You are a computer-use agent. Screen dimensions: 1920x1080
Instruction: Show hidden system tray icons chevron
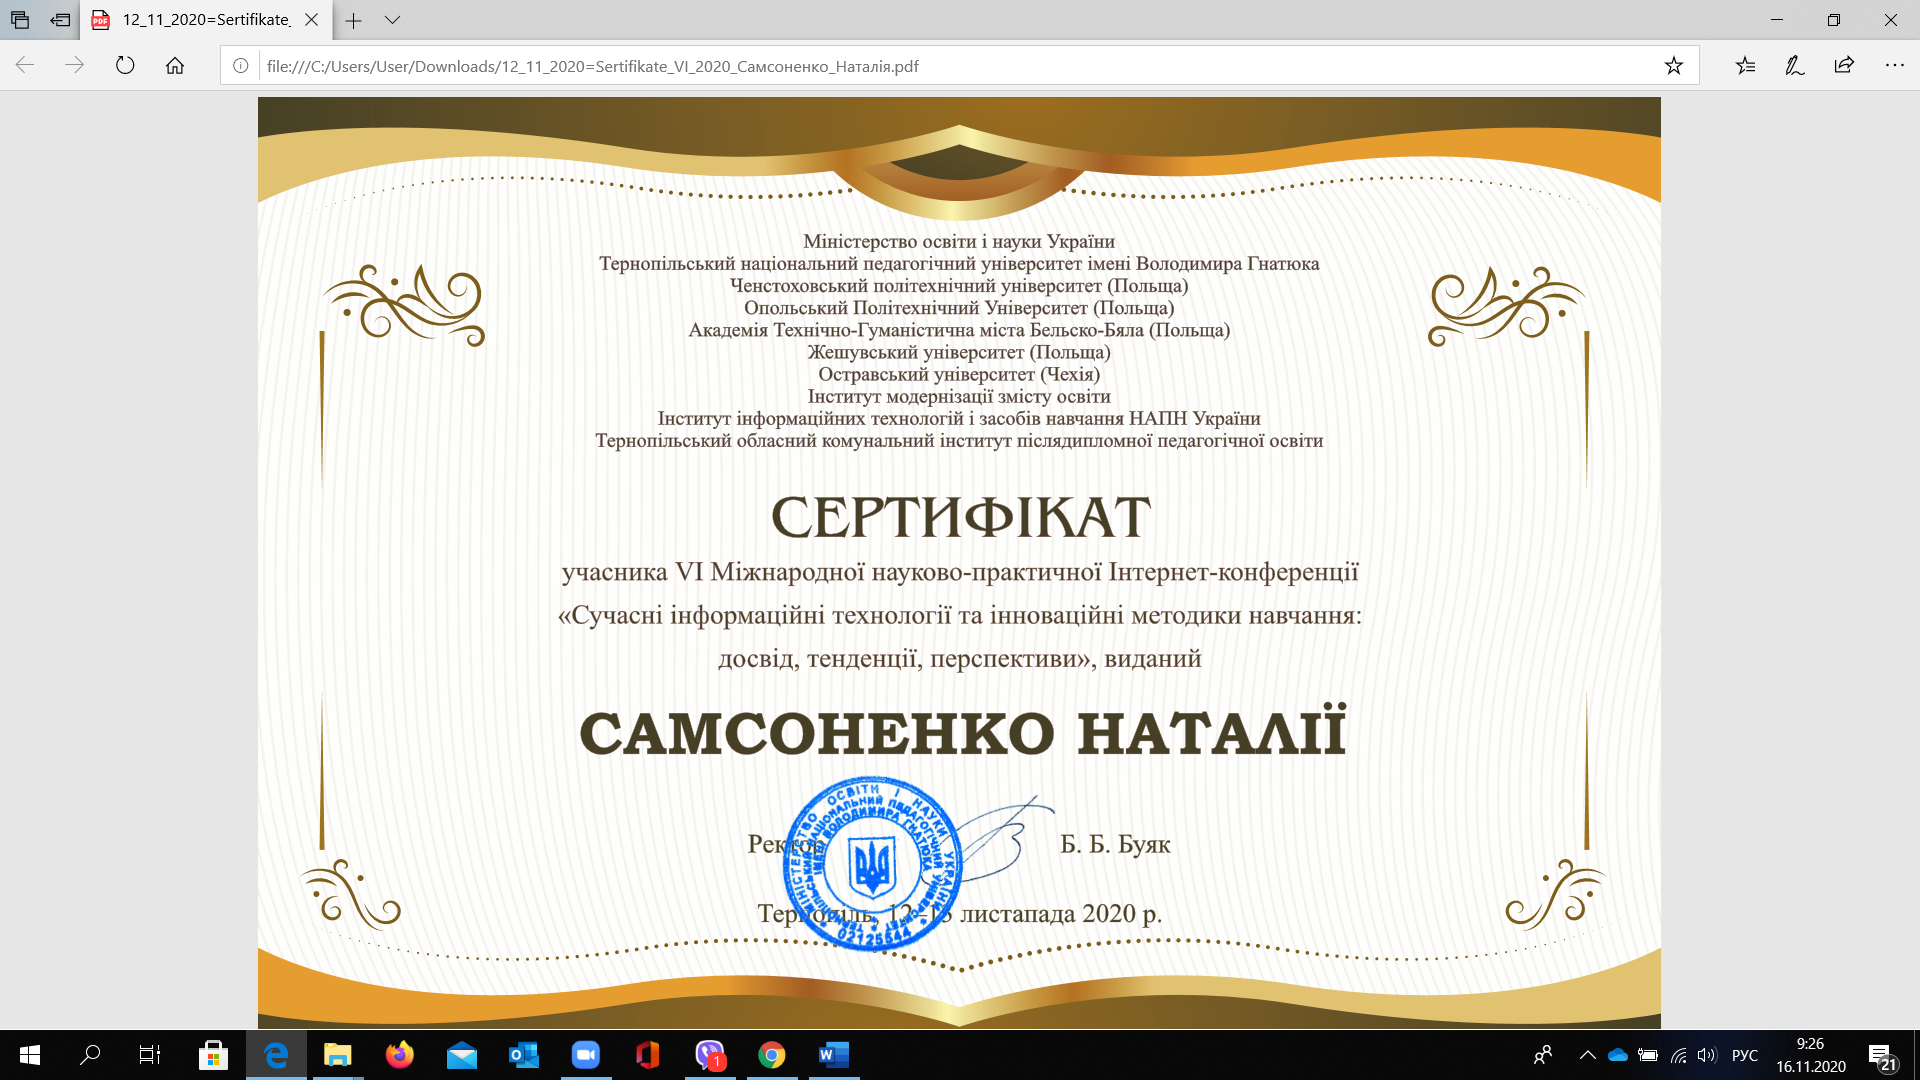click(x=1587, y=1055)
